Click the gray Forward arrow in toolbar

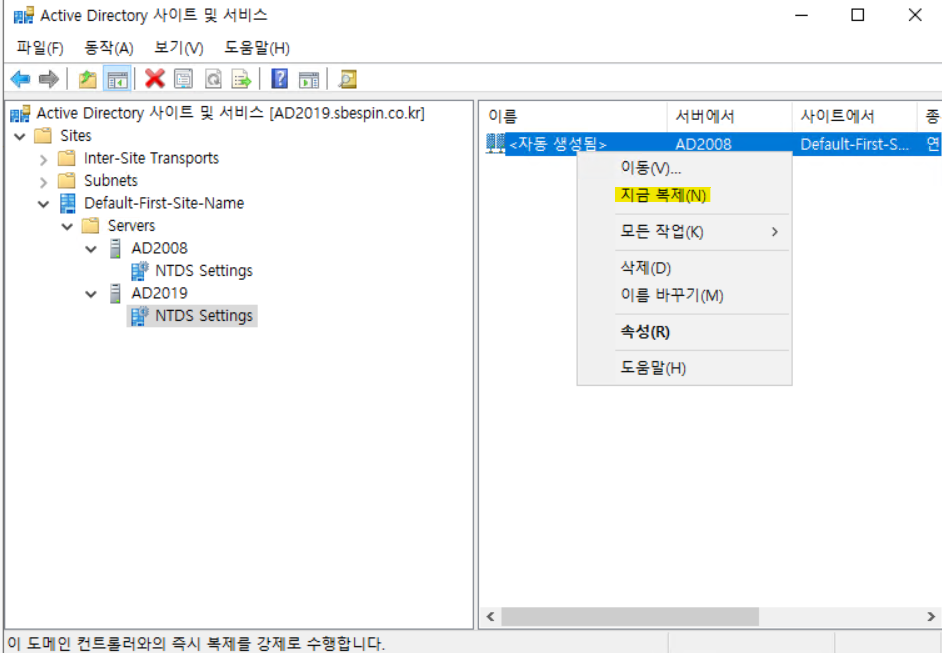coord(49,79)
